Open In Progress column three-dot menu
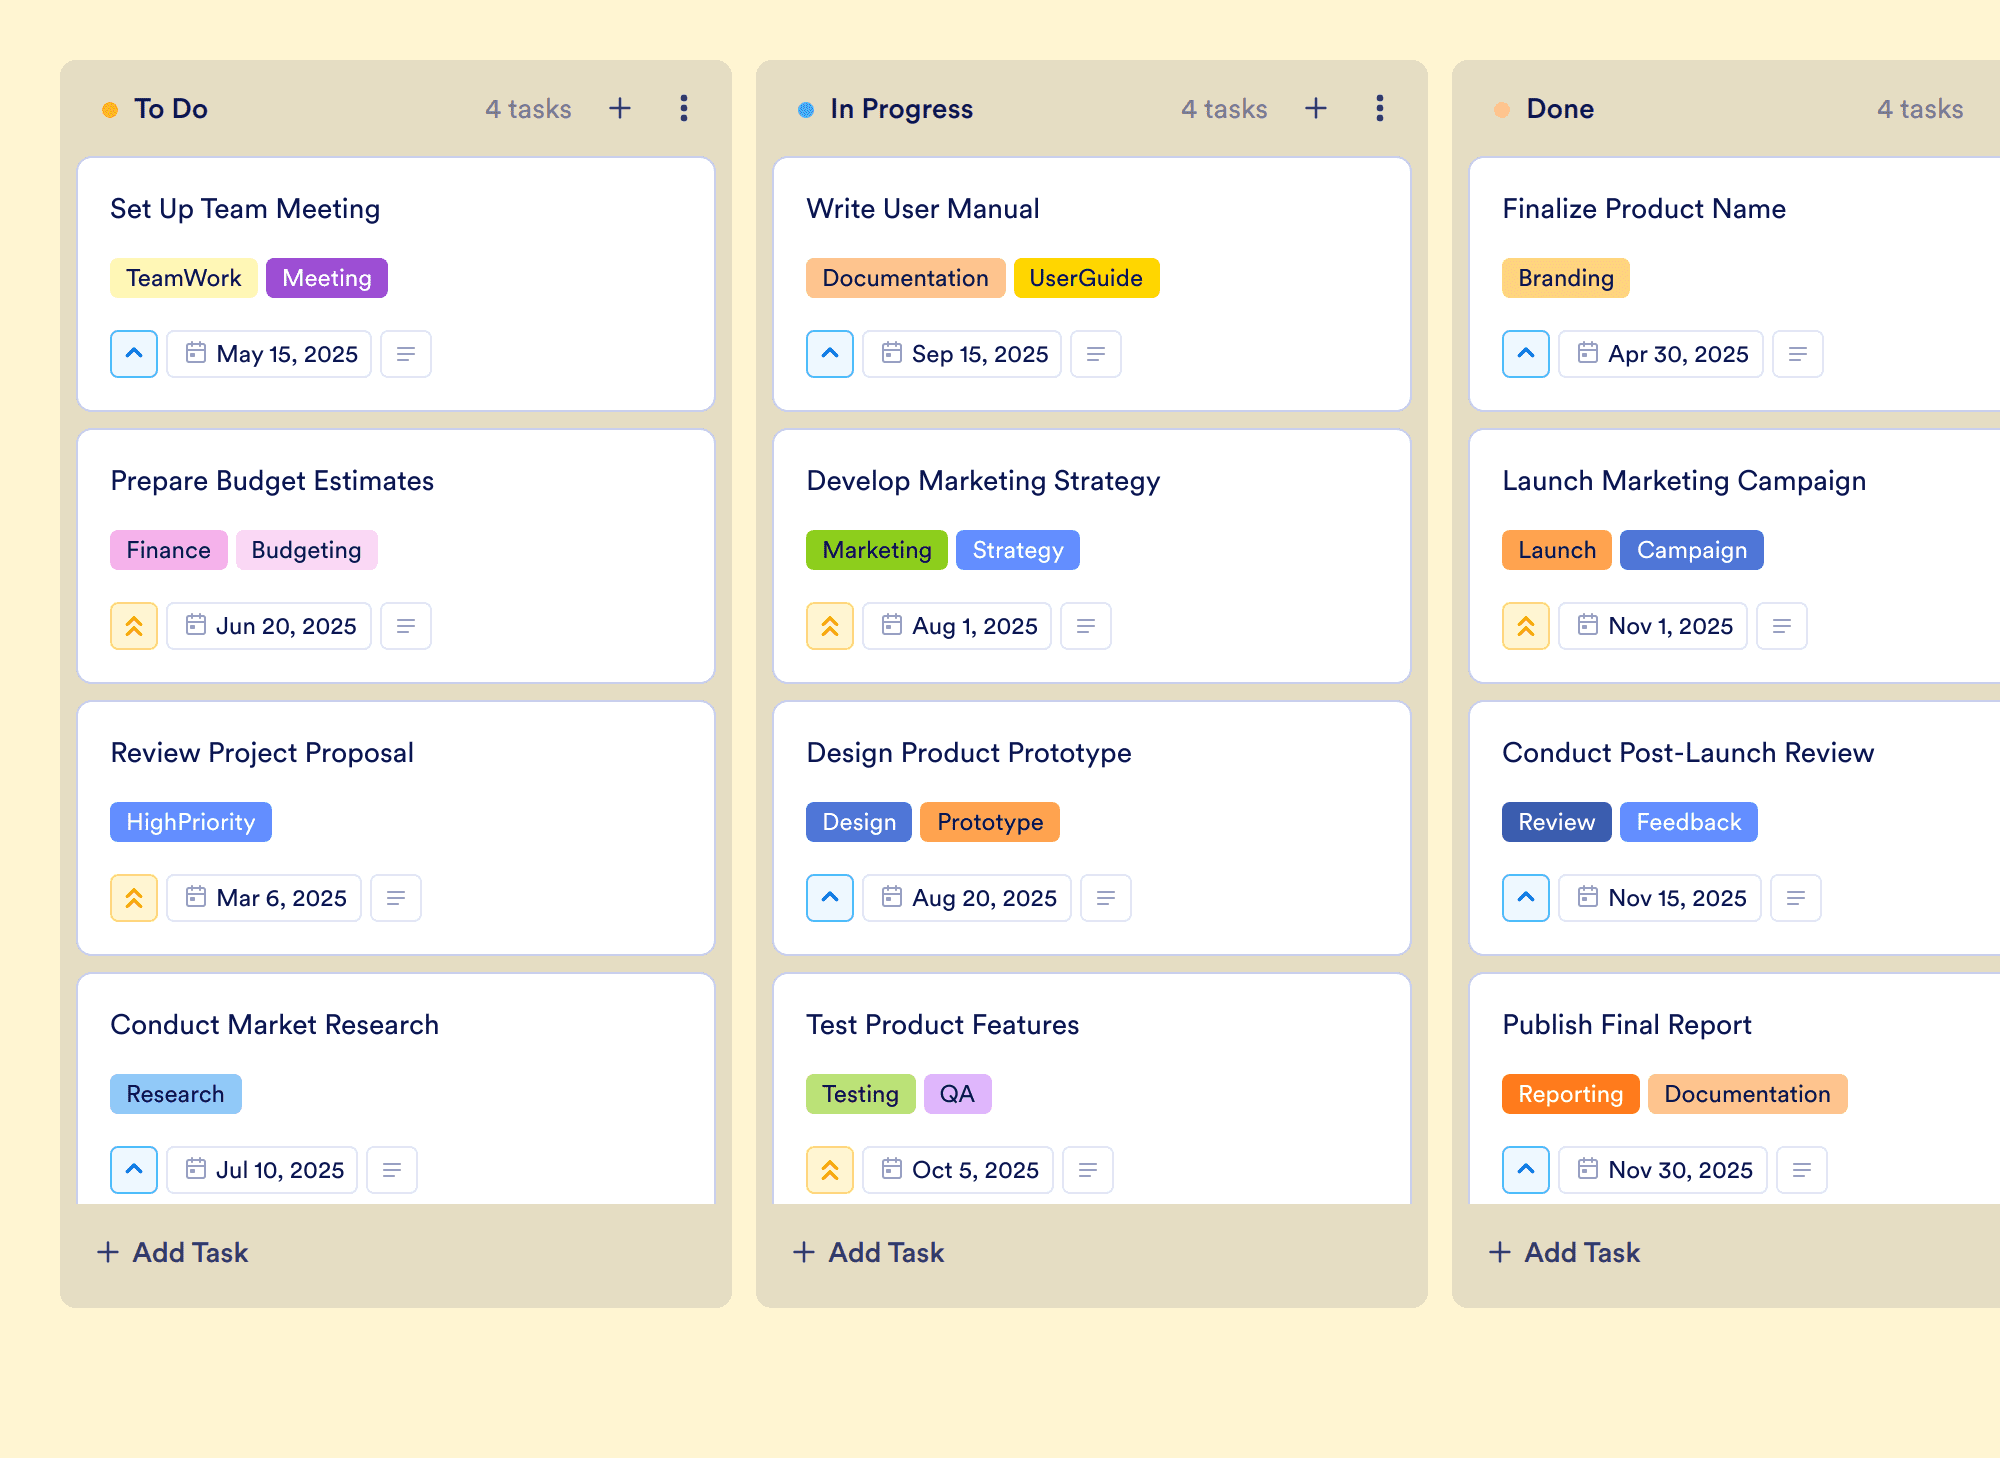This screenshot has height=1458, width=2000. click(1380, 108)
